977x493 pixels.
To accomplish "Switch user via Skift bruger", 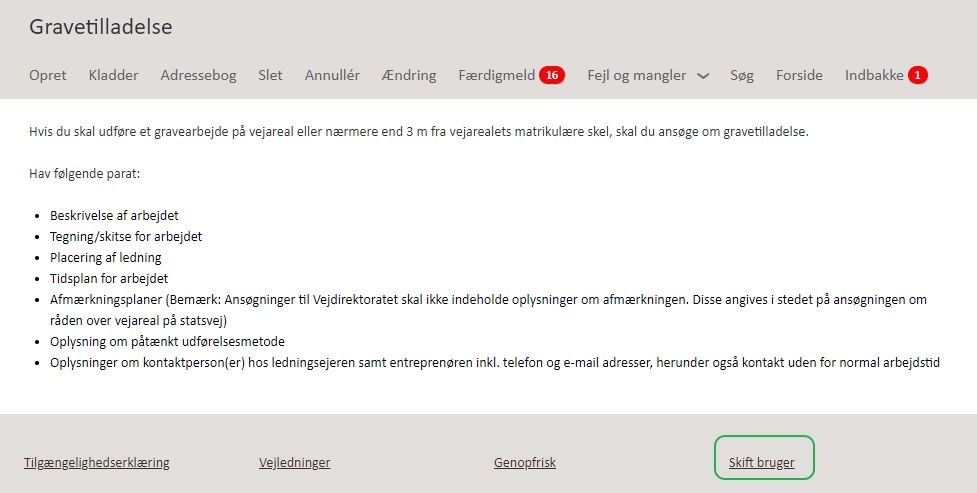I will click(762, 463).
